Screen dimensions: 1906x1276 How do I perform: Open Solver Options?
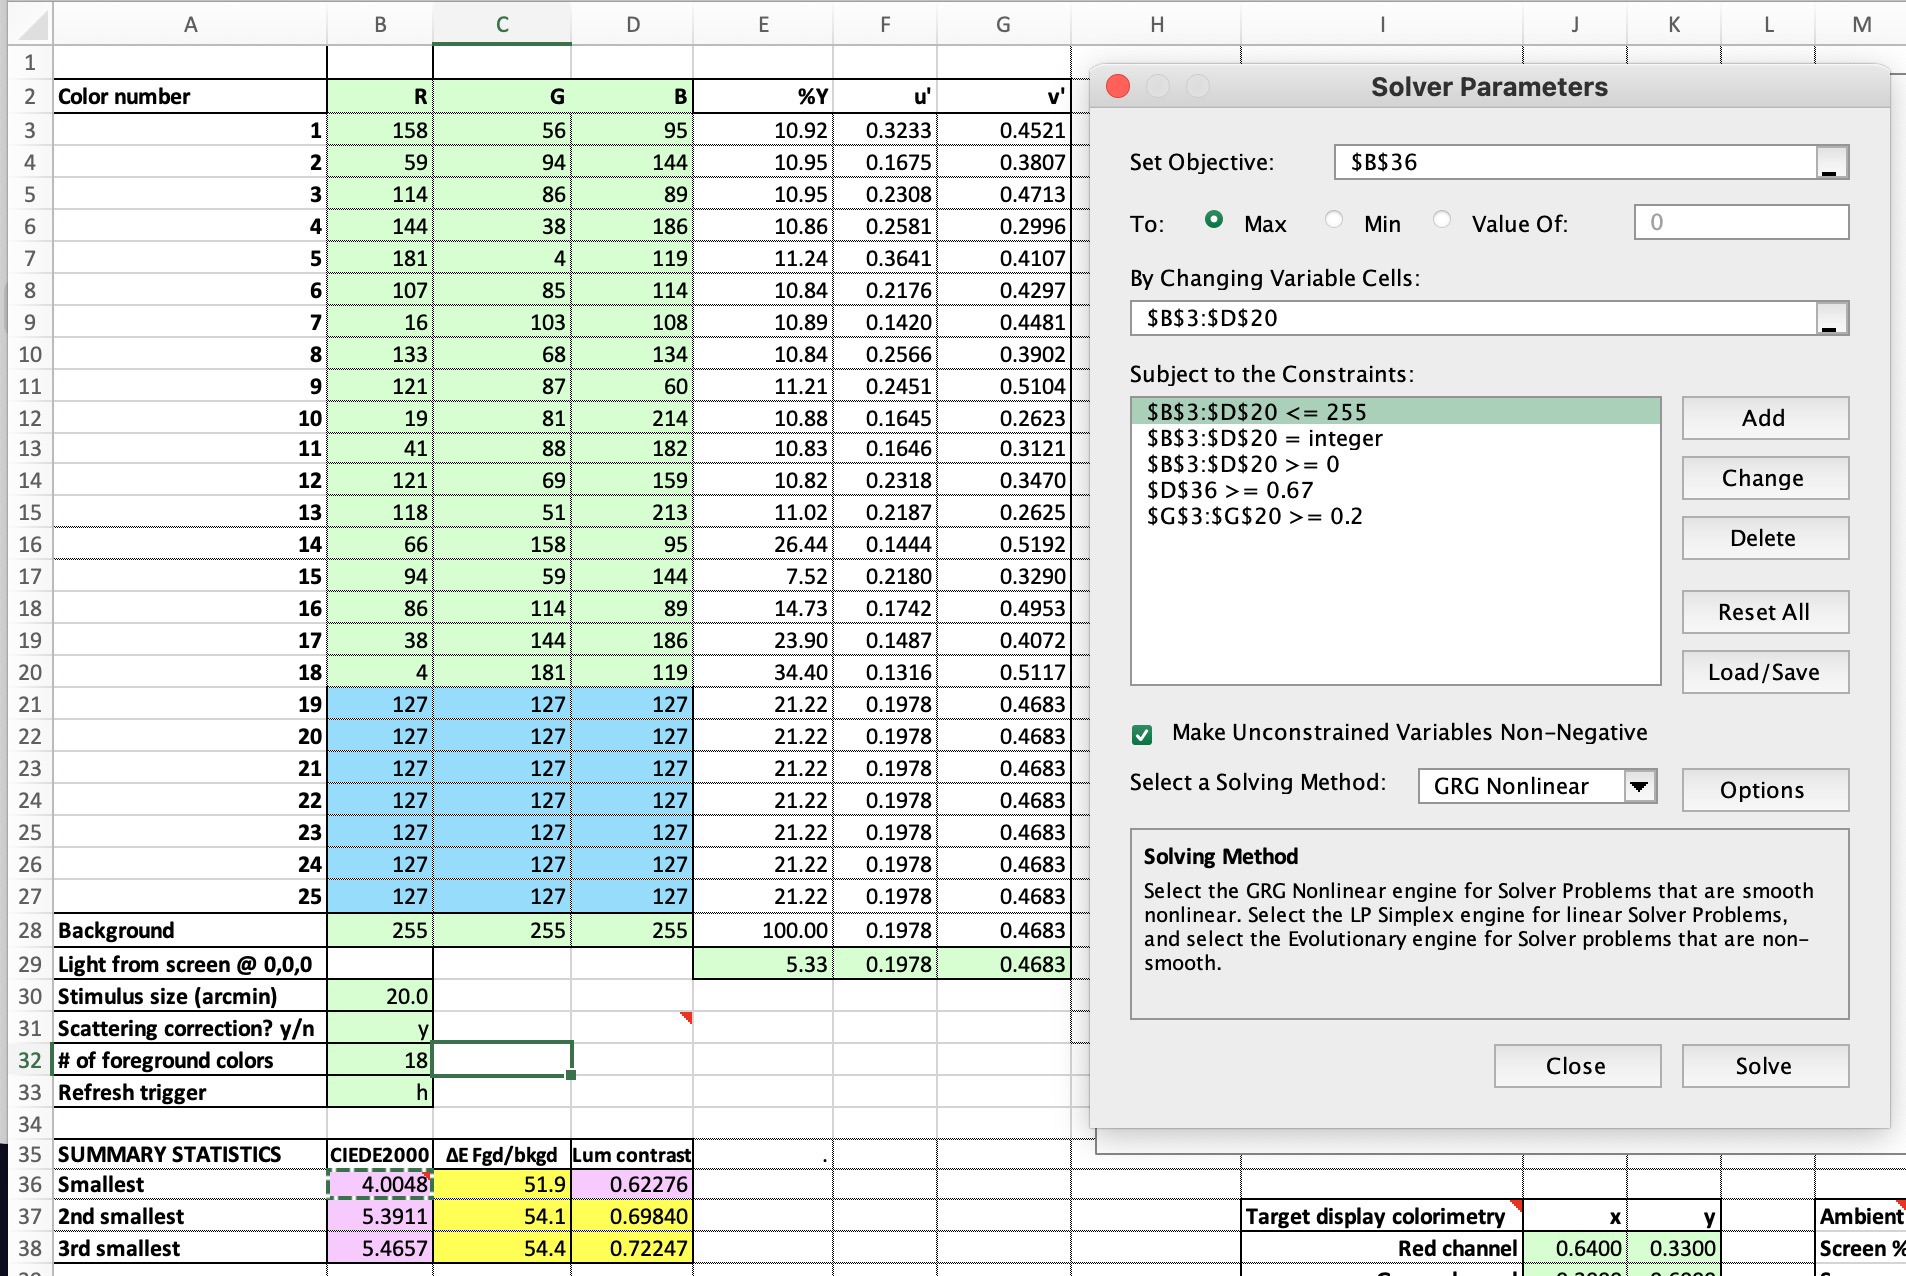pos(1764,790)
